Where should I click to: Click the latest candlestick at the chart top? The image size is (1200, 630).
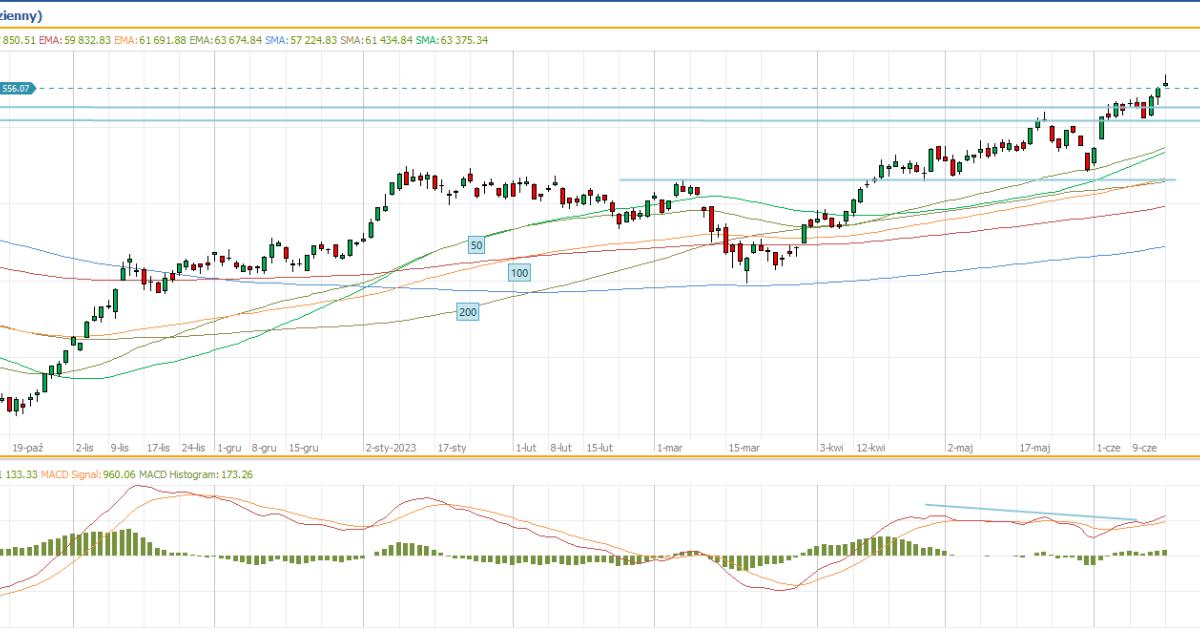(x=1166, y=80)
